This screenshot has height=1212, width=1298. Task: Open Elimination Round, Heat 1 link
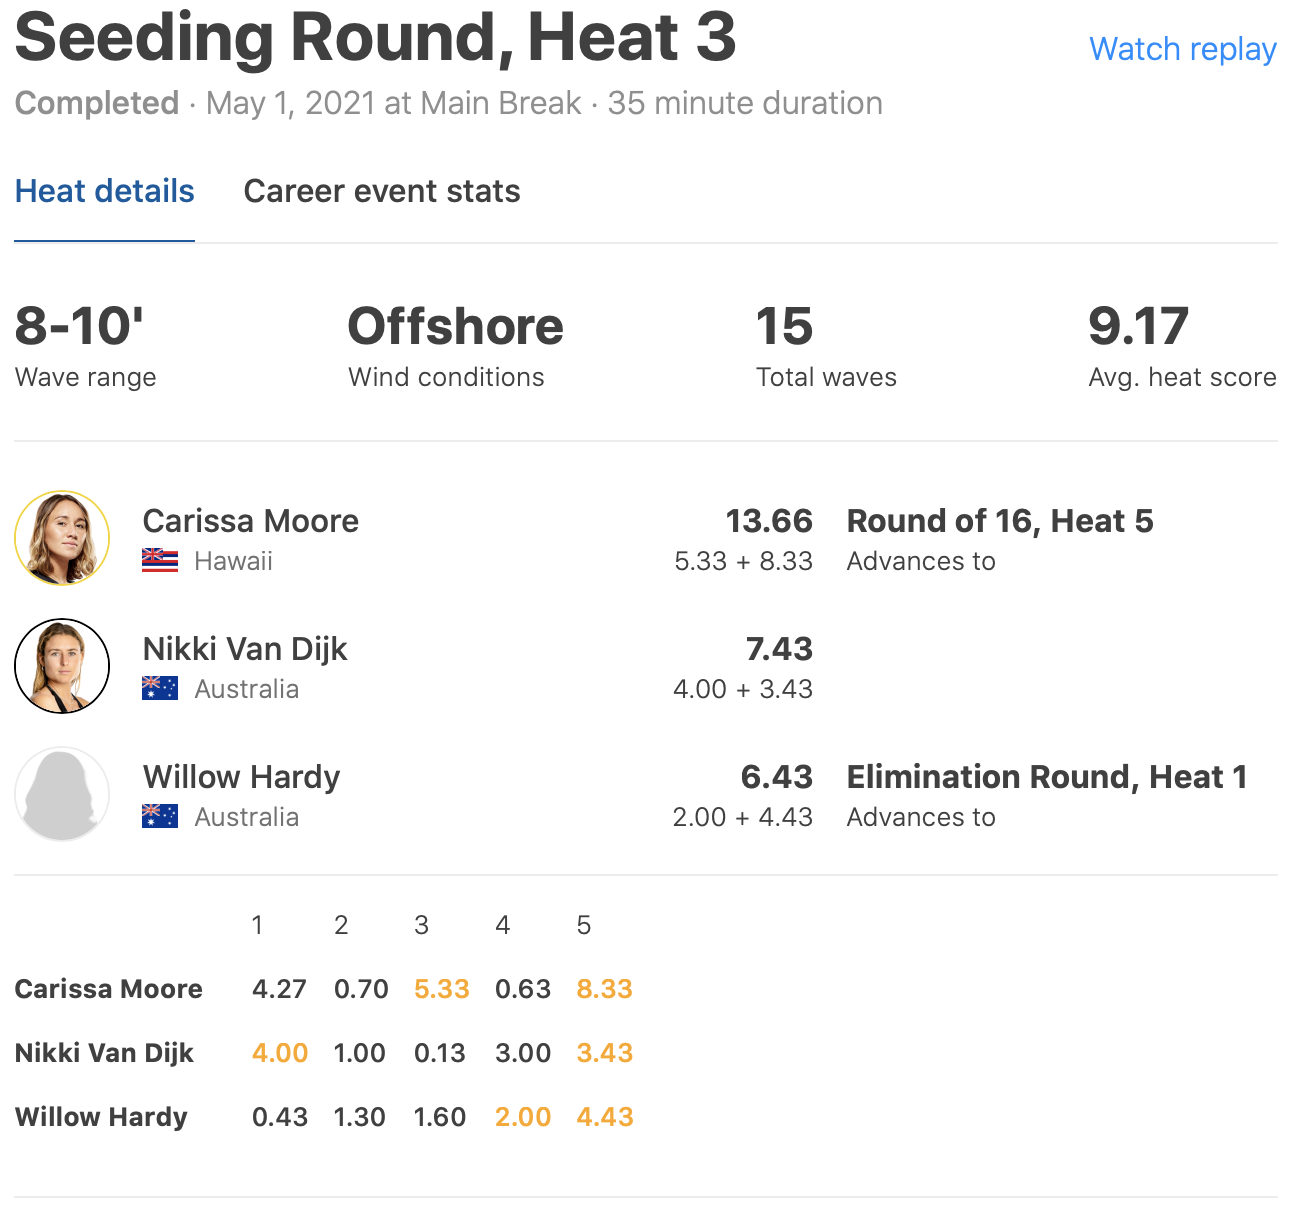pos(1047,777)
